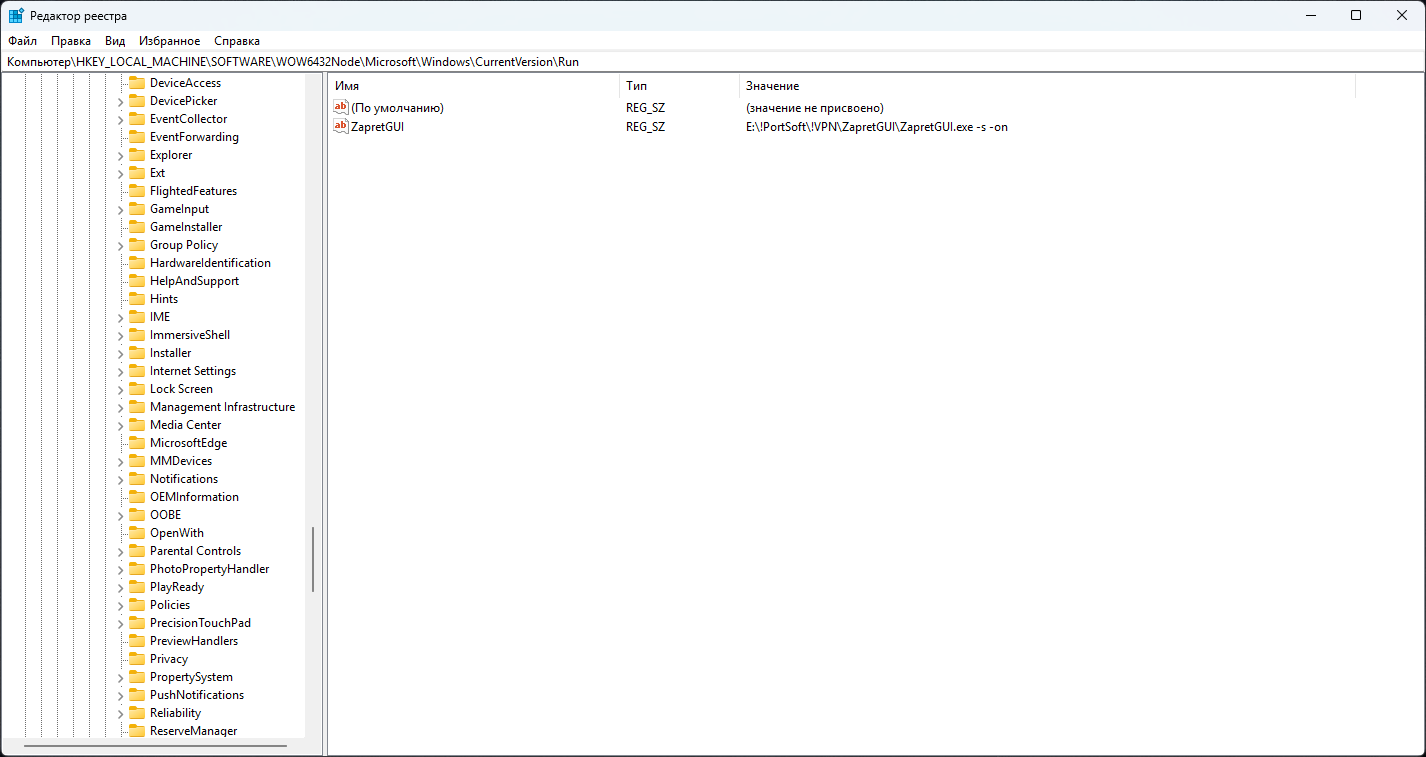This screenshot has height=757, width=1426.
Task: Select the Policies folder icon
Action: (137, 605)
